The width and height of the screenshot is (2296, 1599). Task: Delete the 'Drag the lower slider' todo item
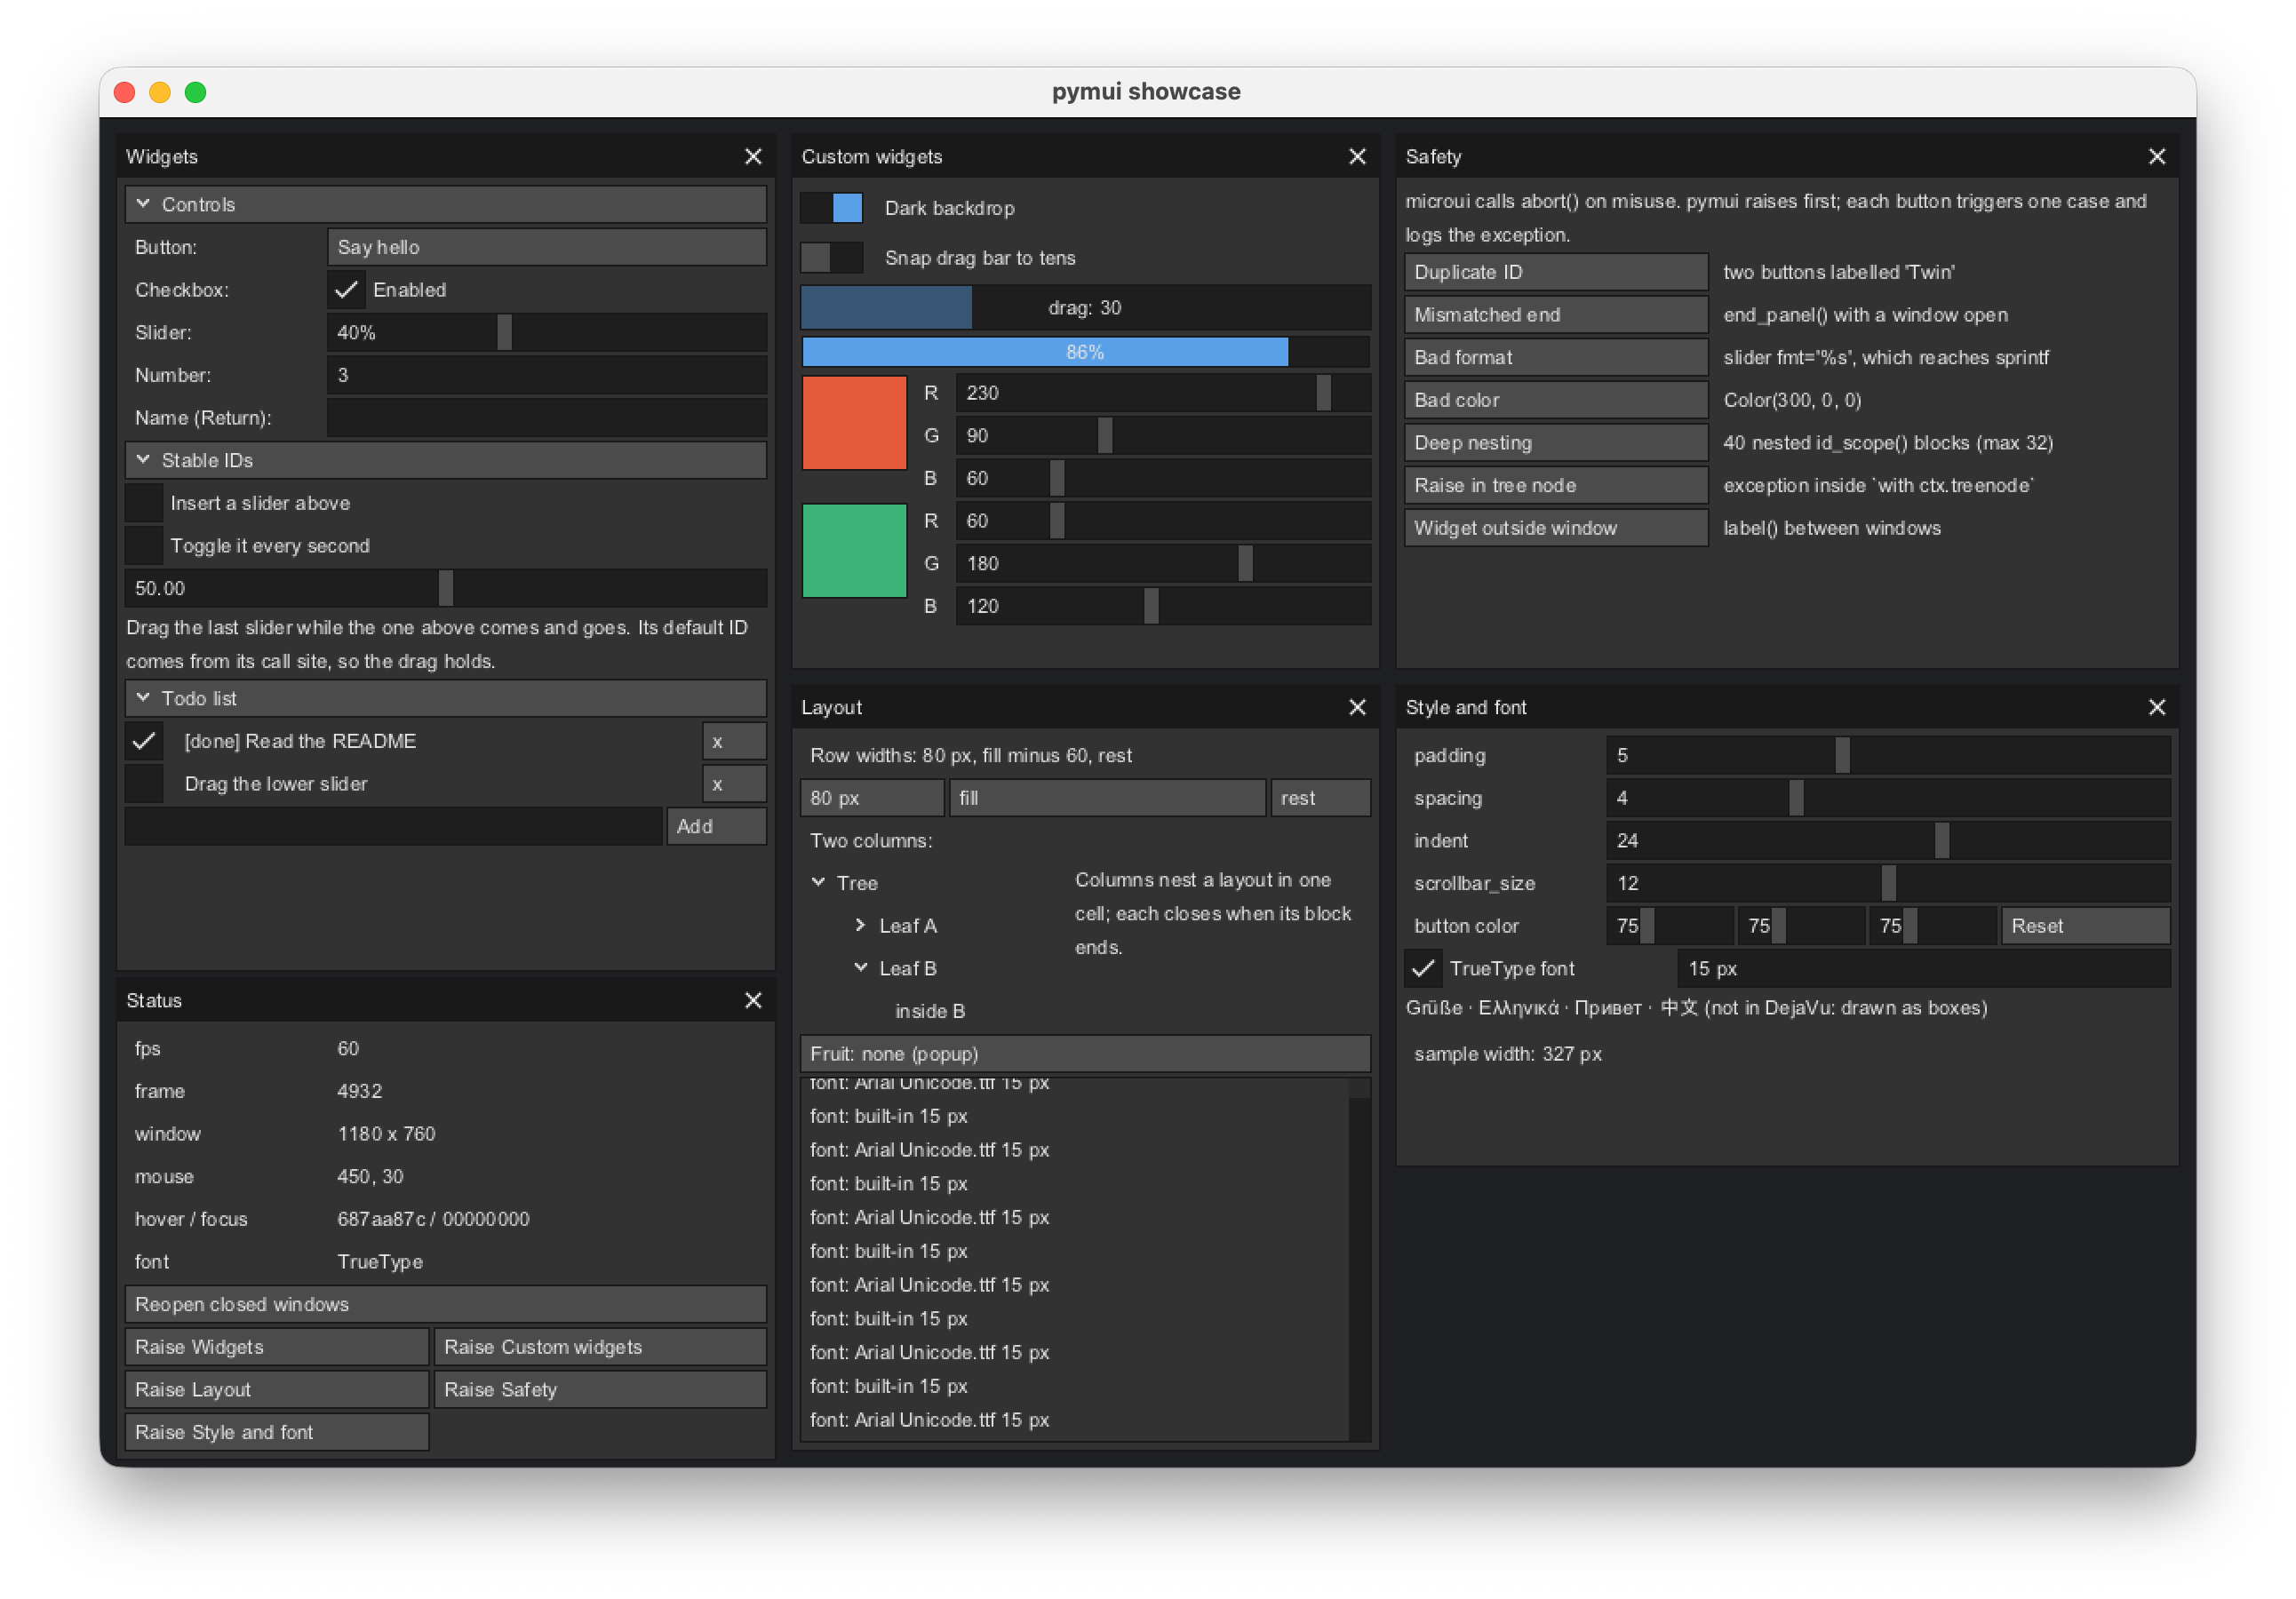(734, 785)
